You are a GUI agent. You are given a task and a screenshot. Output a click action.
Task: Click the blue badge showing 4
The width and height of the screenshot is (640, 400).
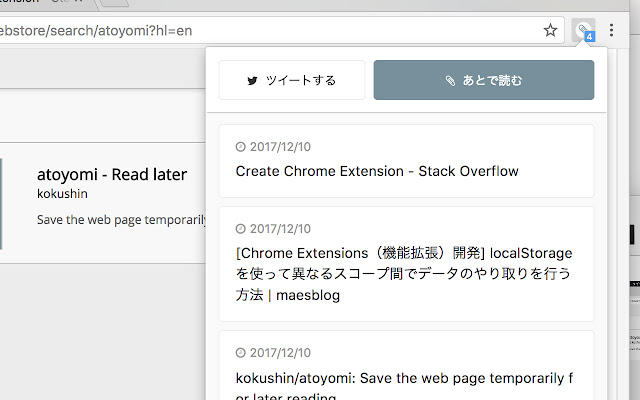590,37
